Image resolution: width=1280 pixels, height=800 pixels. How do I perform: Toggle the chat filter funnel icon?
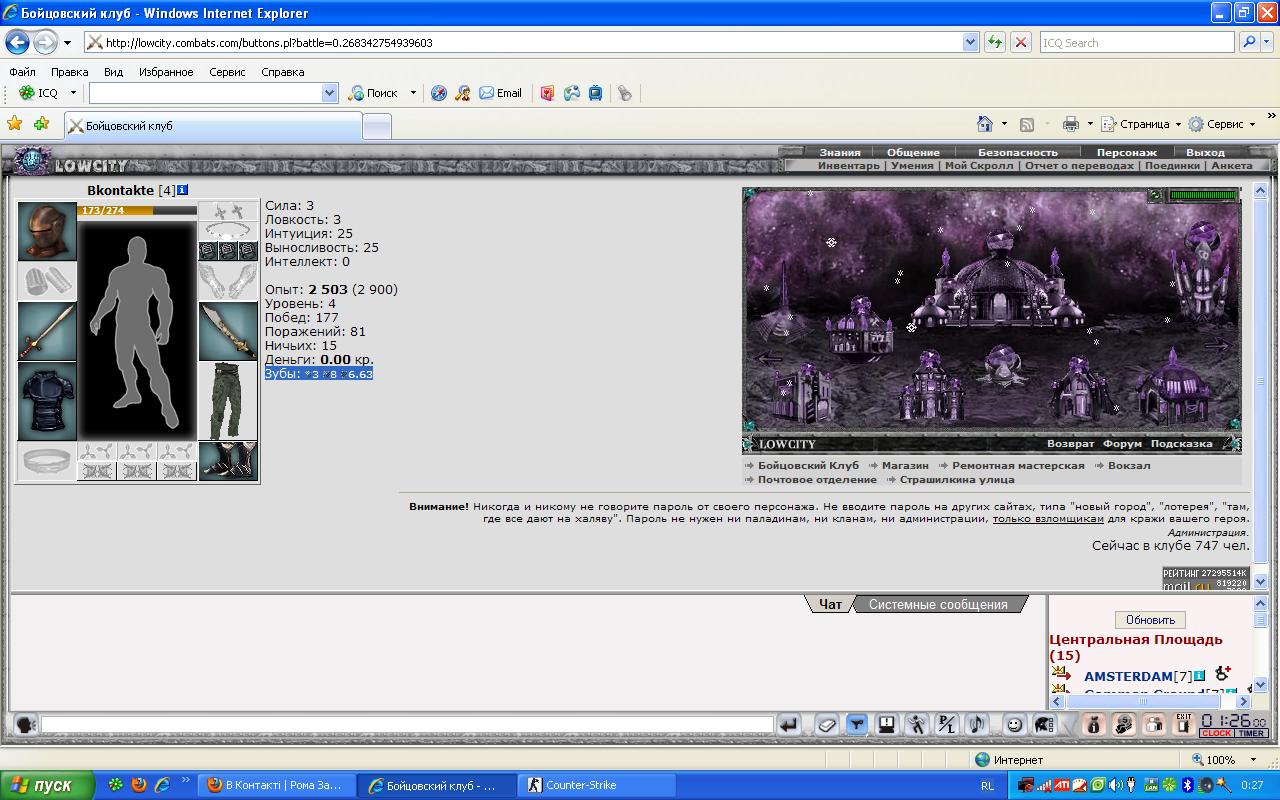click(856, 725)
